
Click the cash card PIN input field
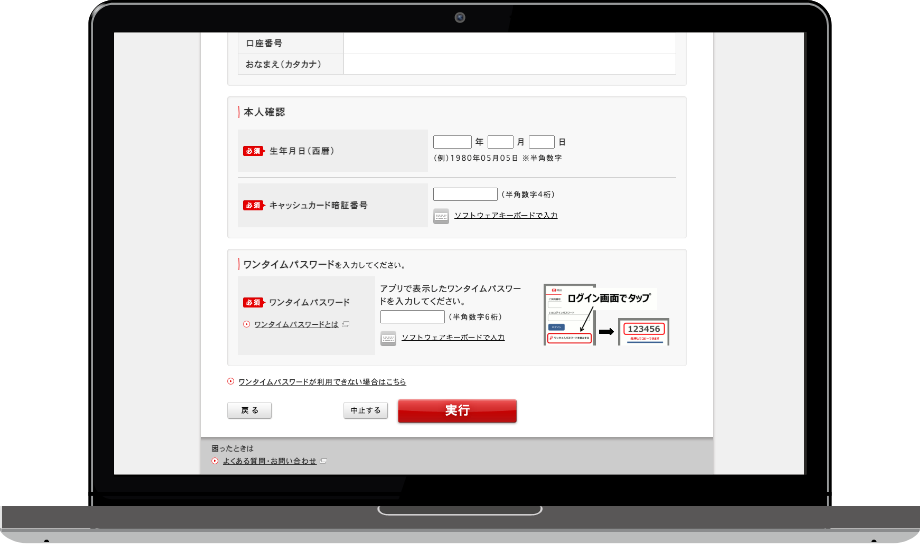point(465,194)
